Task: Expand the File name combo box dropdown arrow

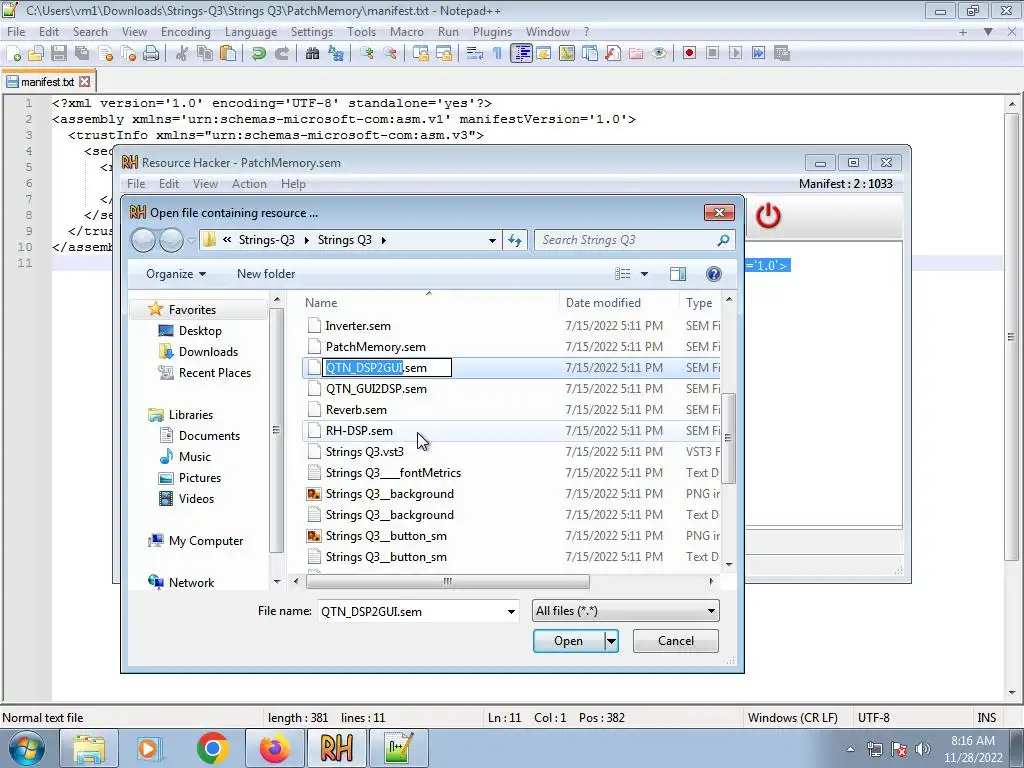Action: point(511,612)
